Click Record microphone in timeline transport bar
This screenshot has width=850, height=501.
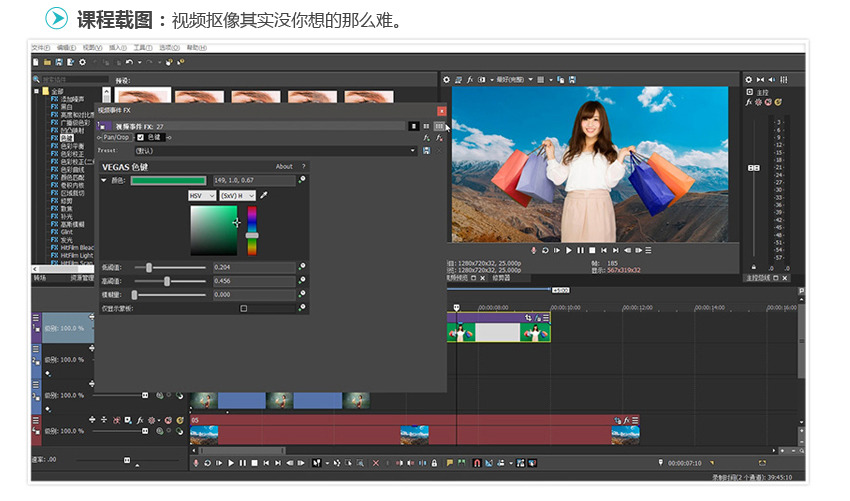click(196, 463)
